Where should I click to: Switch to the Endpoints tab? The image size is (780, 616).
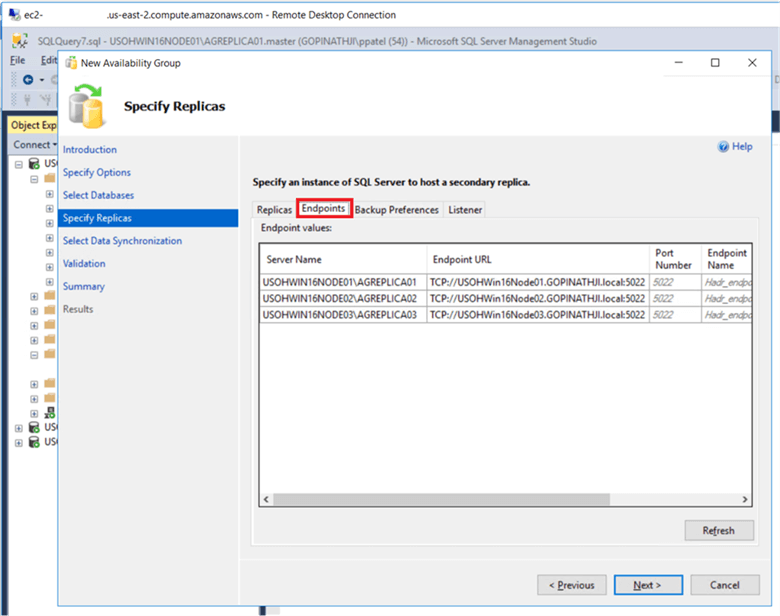pos(324,208)
